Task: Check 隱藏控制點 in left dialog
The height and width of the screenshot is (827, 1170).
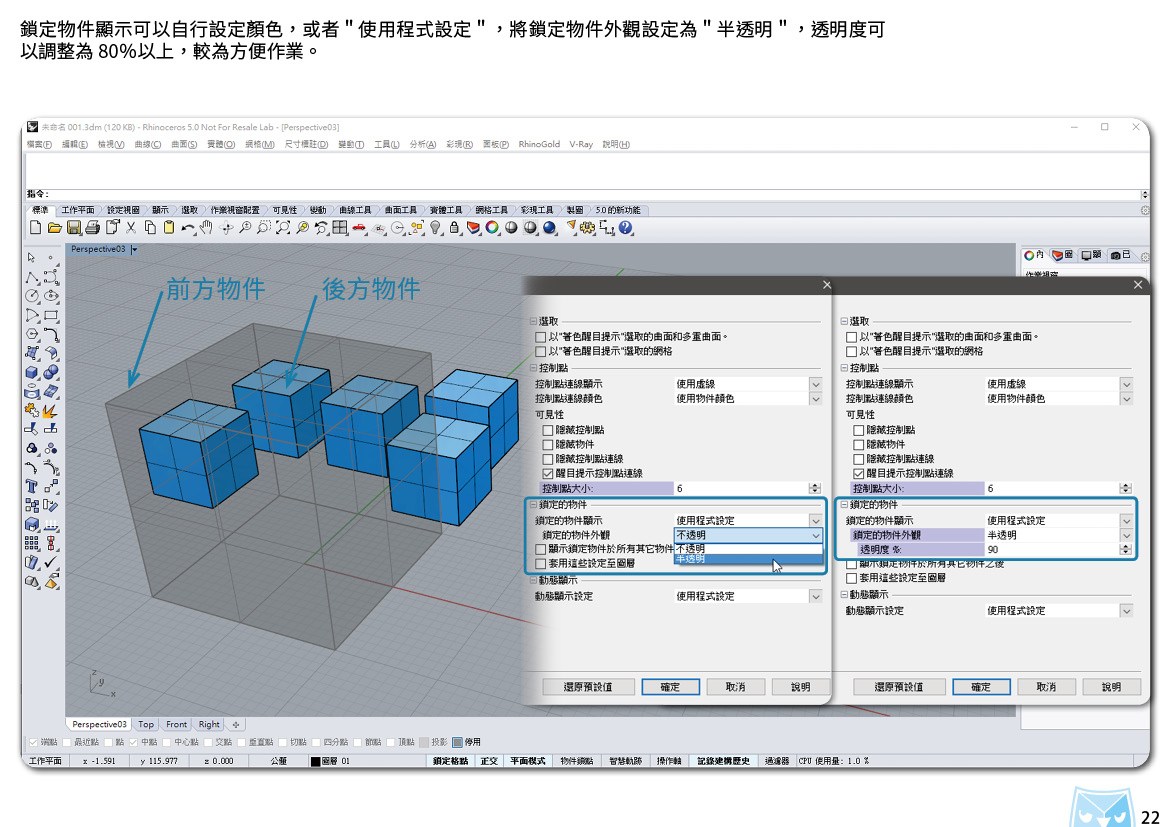Action: point(548,430)
